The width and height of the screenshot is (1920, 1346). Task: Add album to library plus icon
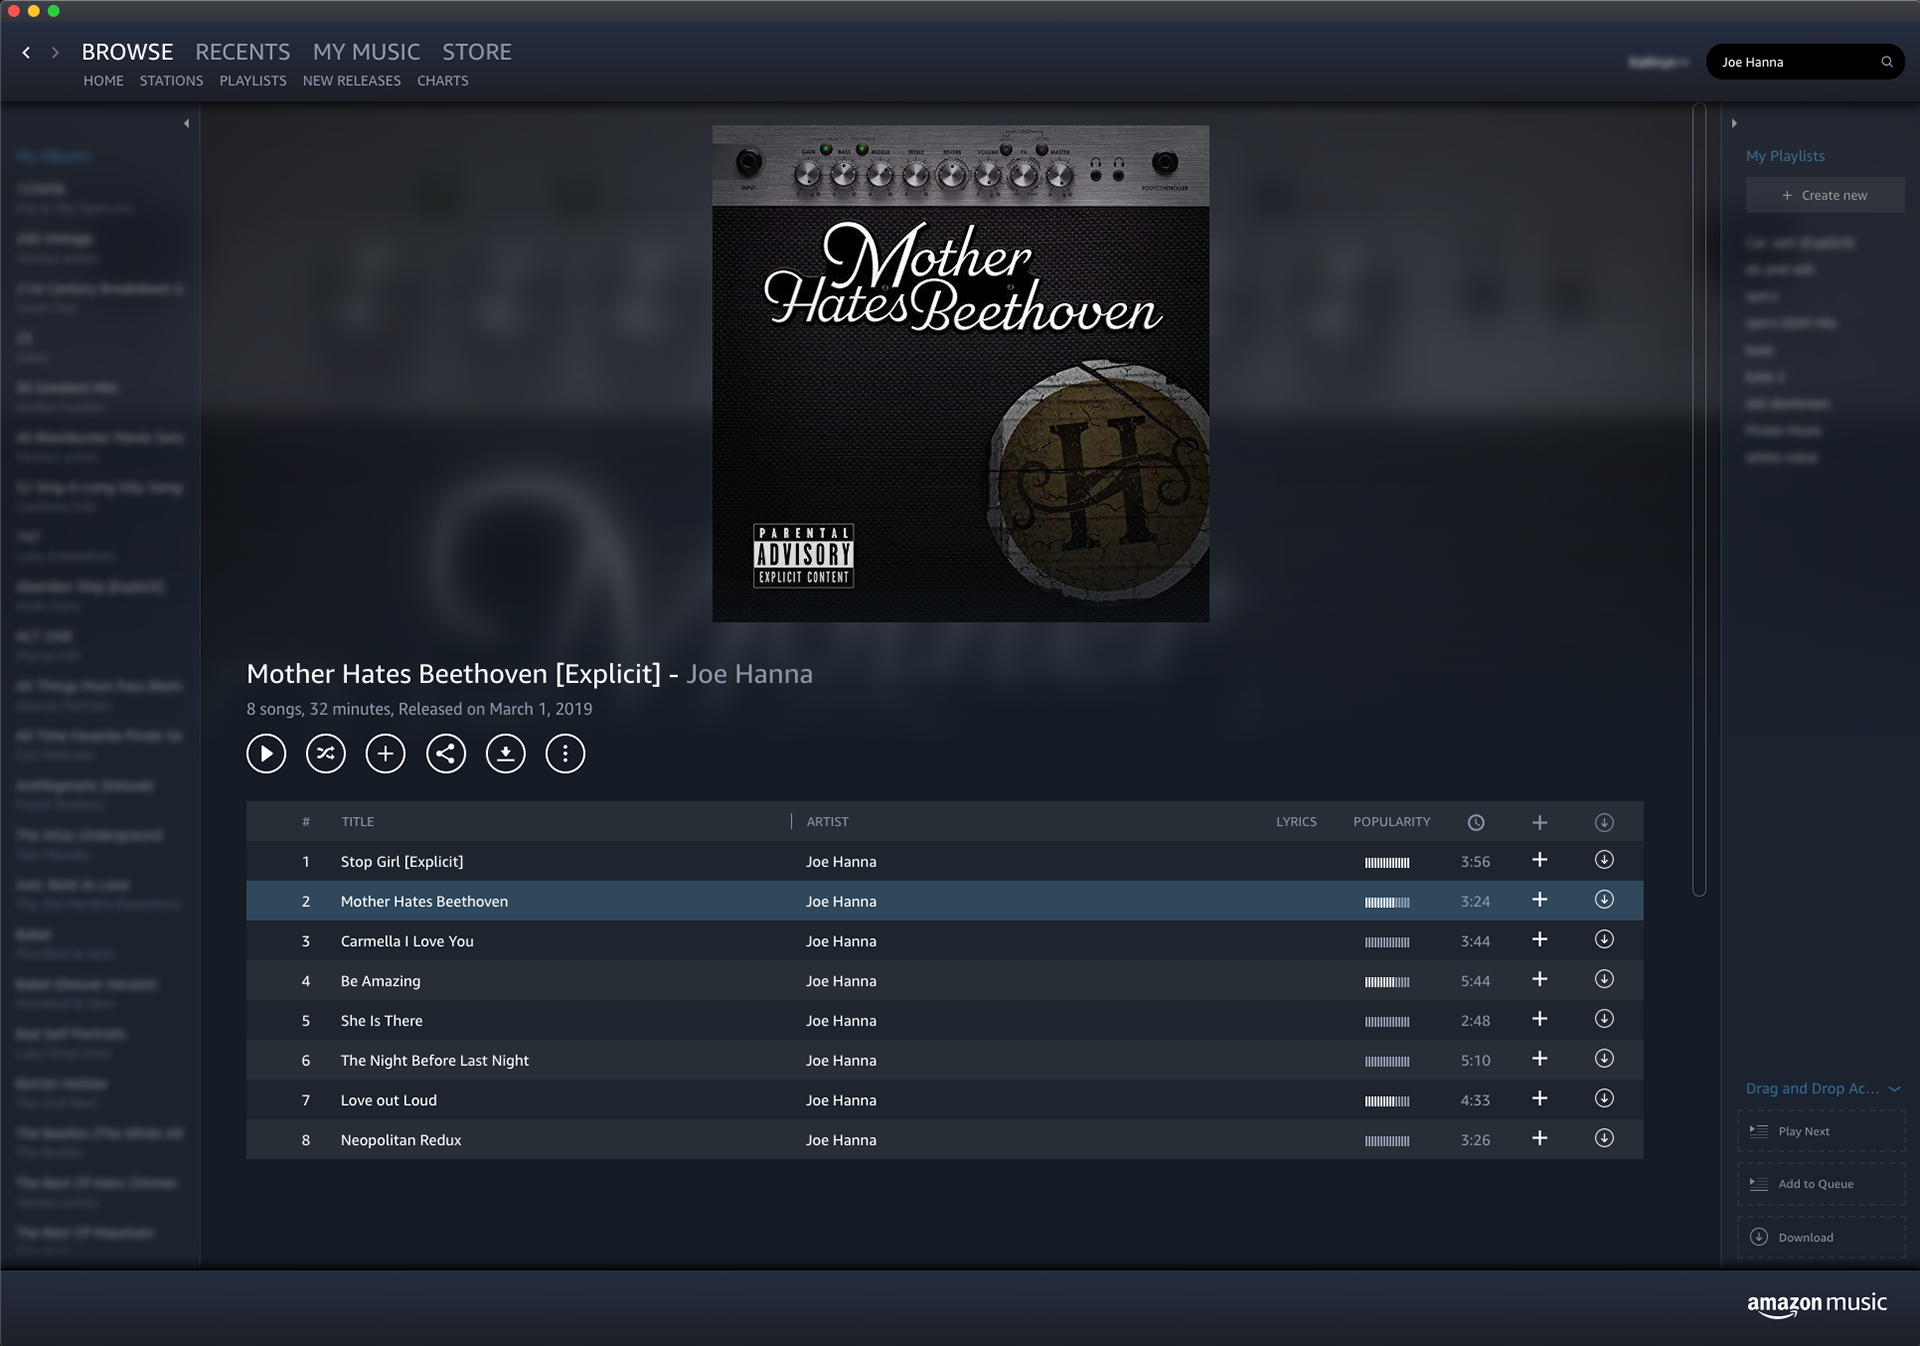pyautogui.click(x=386, y=754)
